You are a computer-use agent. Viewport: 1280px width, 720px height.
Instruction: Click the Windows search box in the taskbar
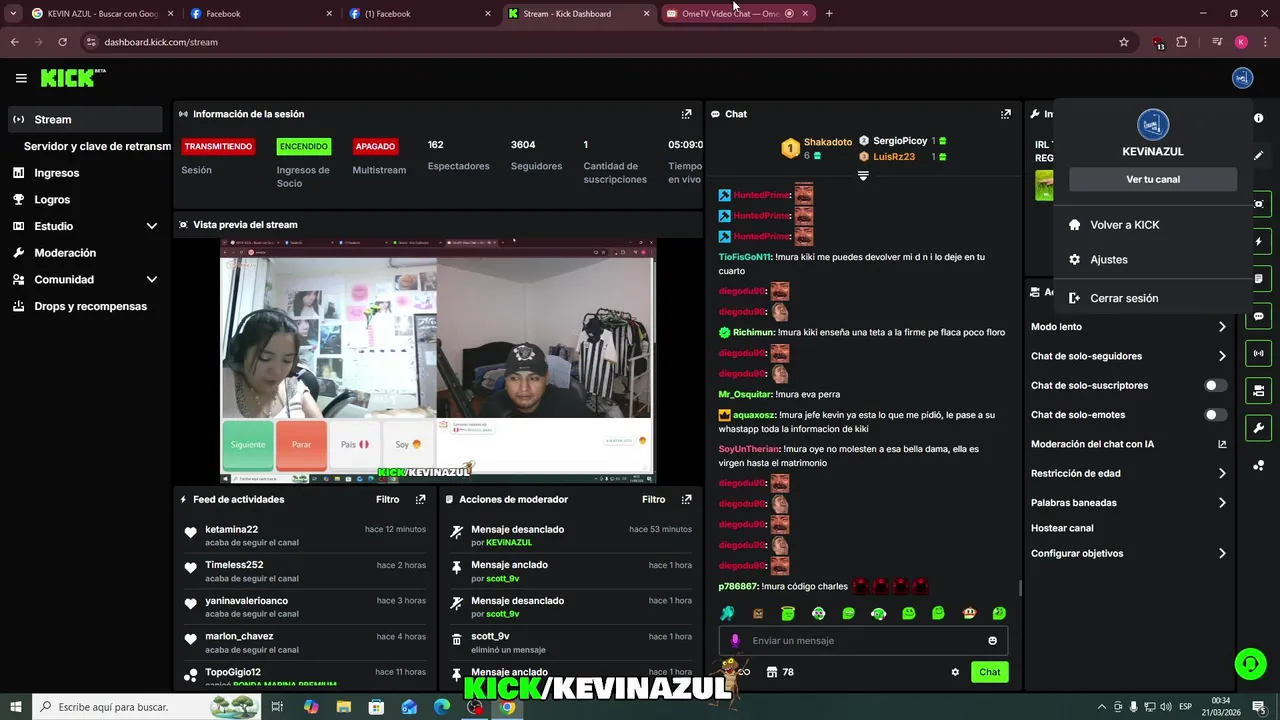(x=146, y=707)
